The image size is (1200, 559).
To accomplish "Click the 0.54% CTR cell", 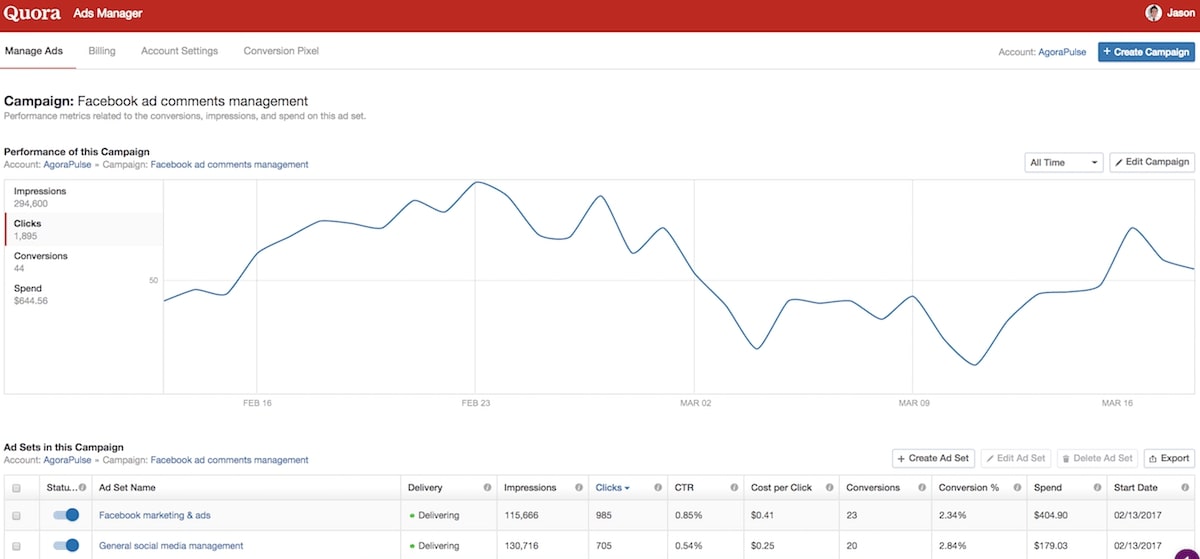I will 688,546.
